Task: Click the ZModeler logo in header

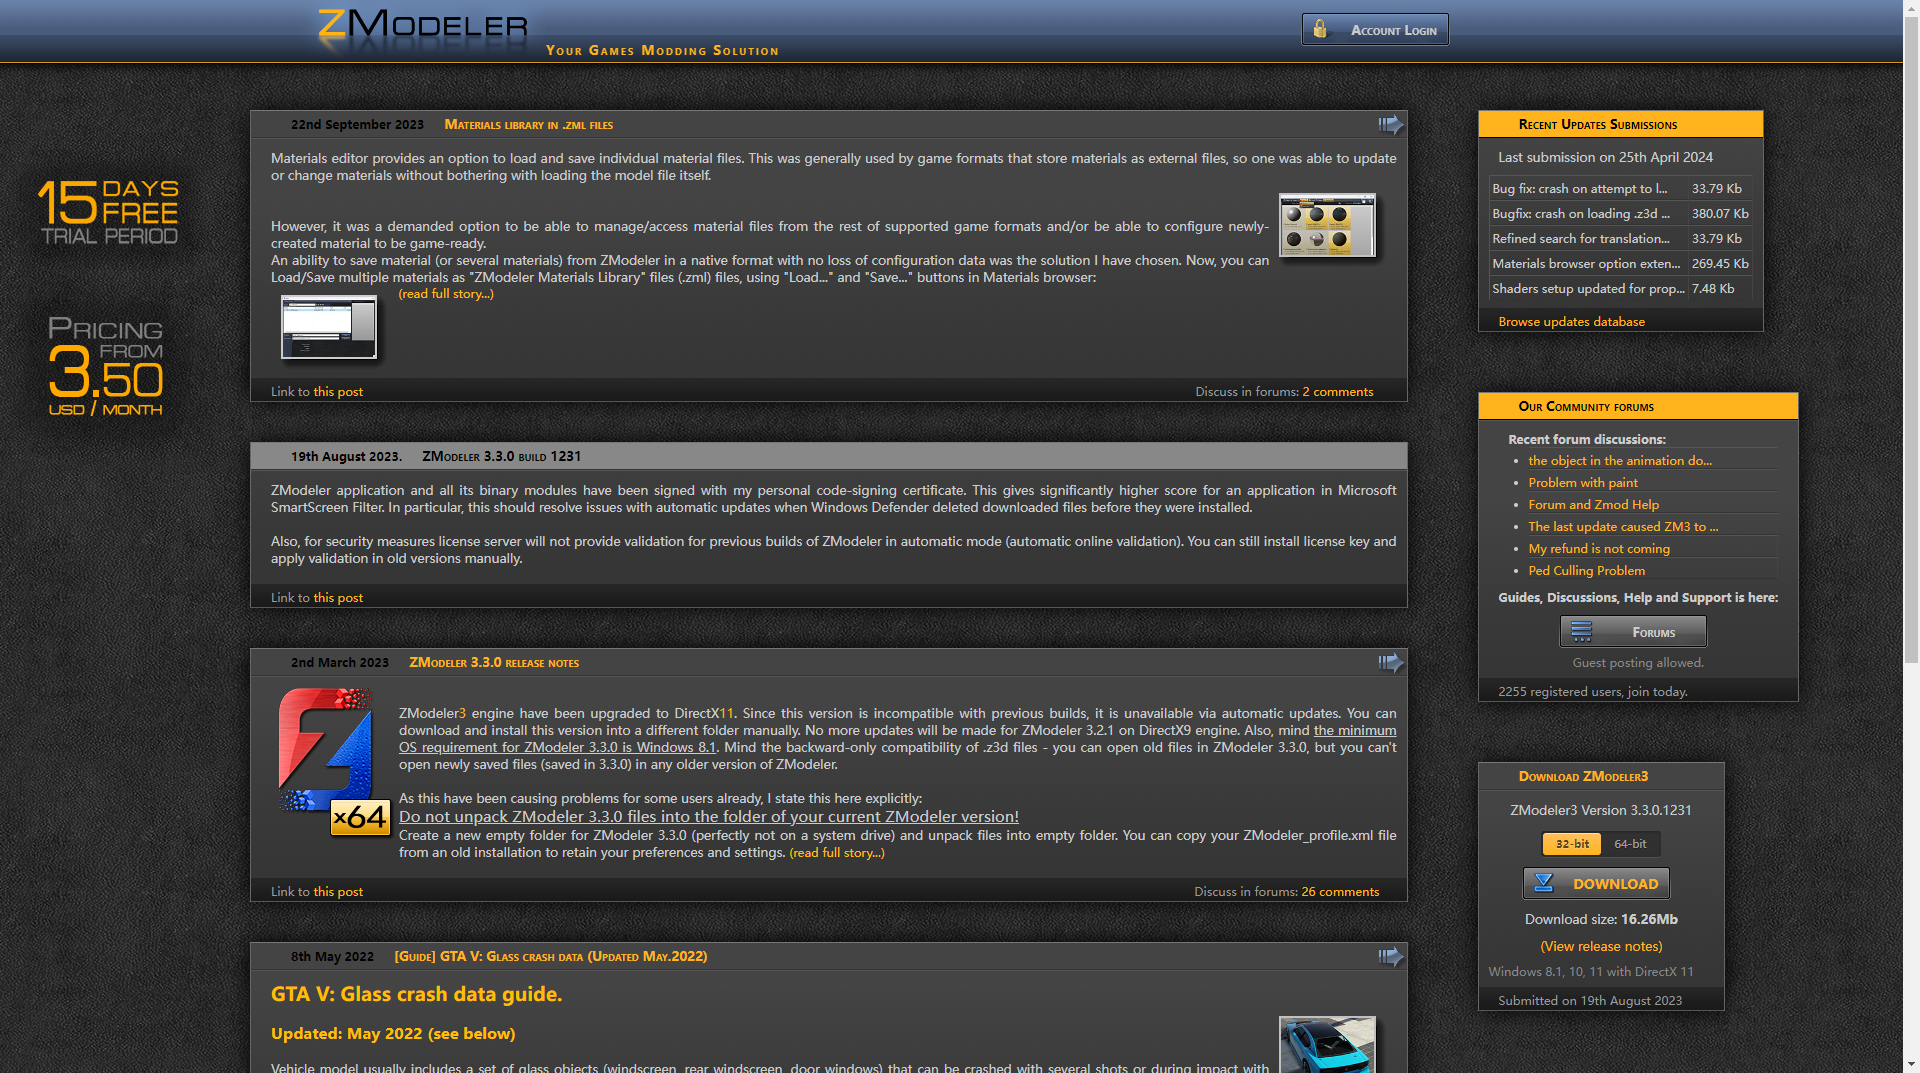Action: click(422, 28)
